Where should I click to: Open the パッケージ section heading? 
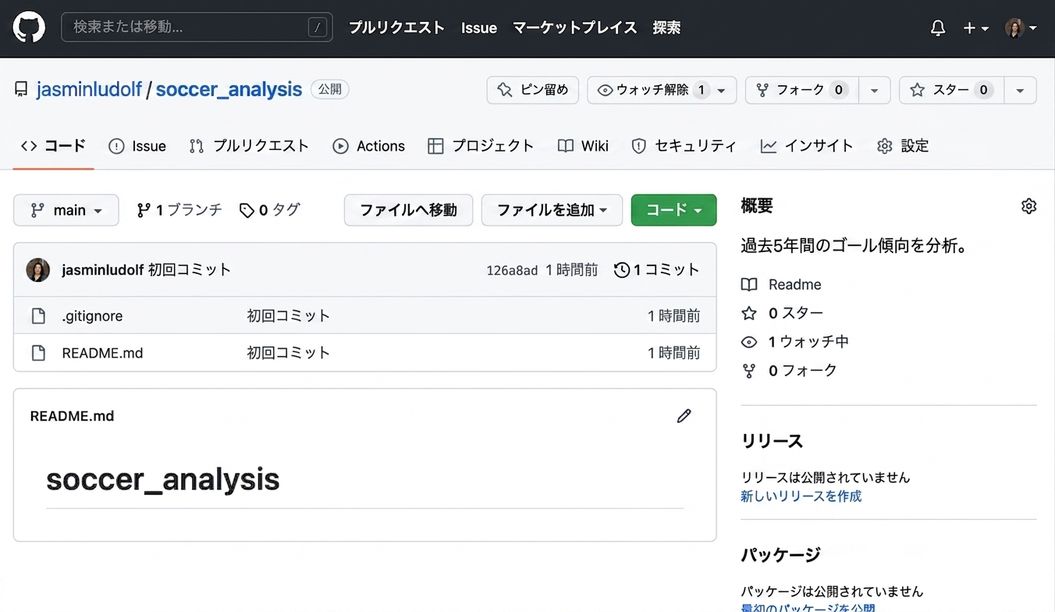tap(781, 555)
